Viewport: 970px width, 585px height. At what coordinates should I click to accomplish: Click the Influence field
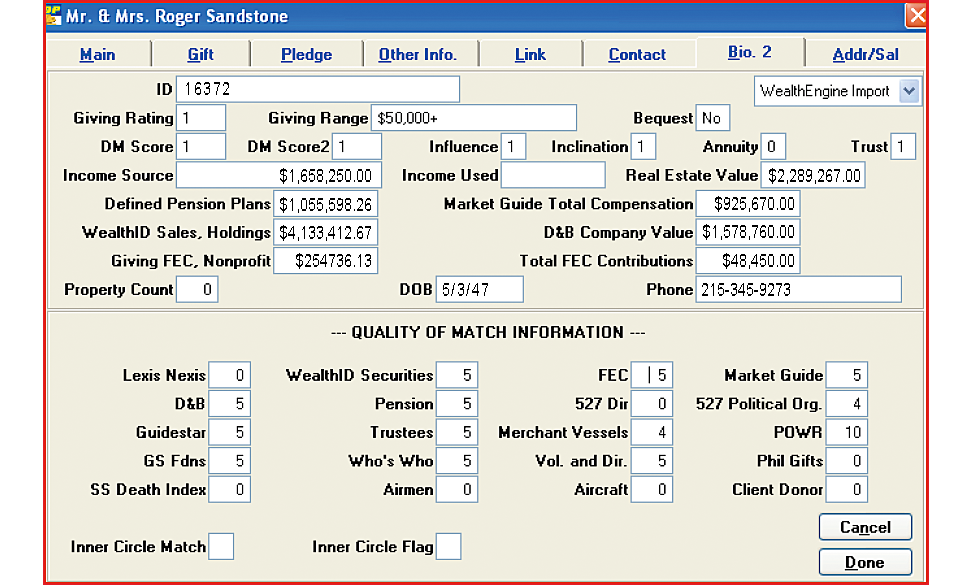(x=513, y=147)
